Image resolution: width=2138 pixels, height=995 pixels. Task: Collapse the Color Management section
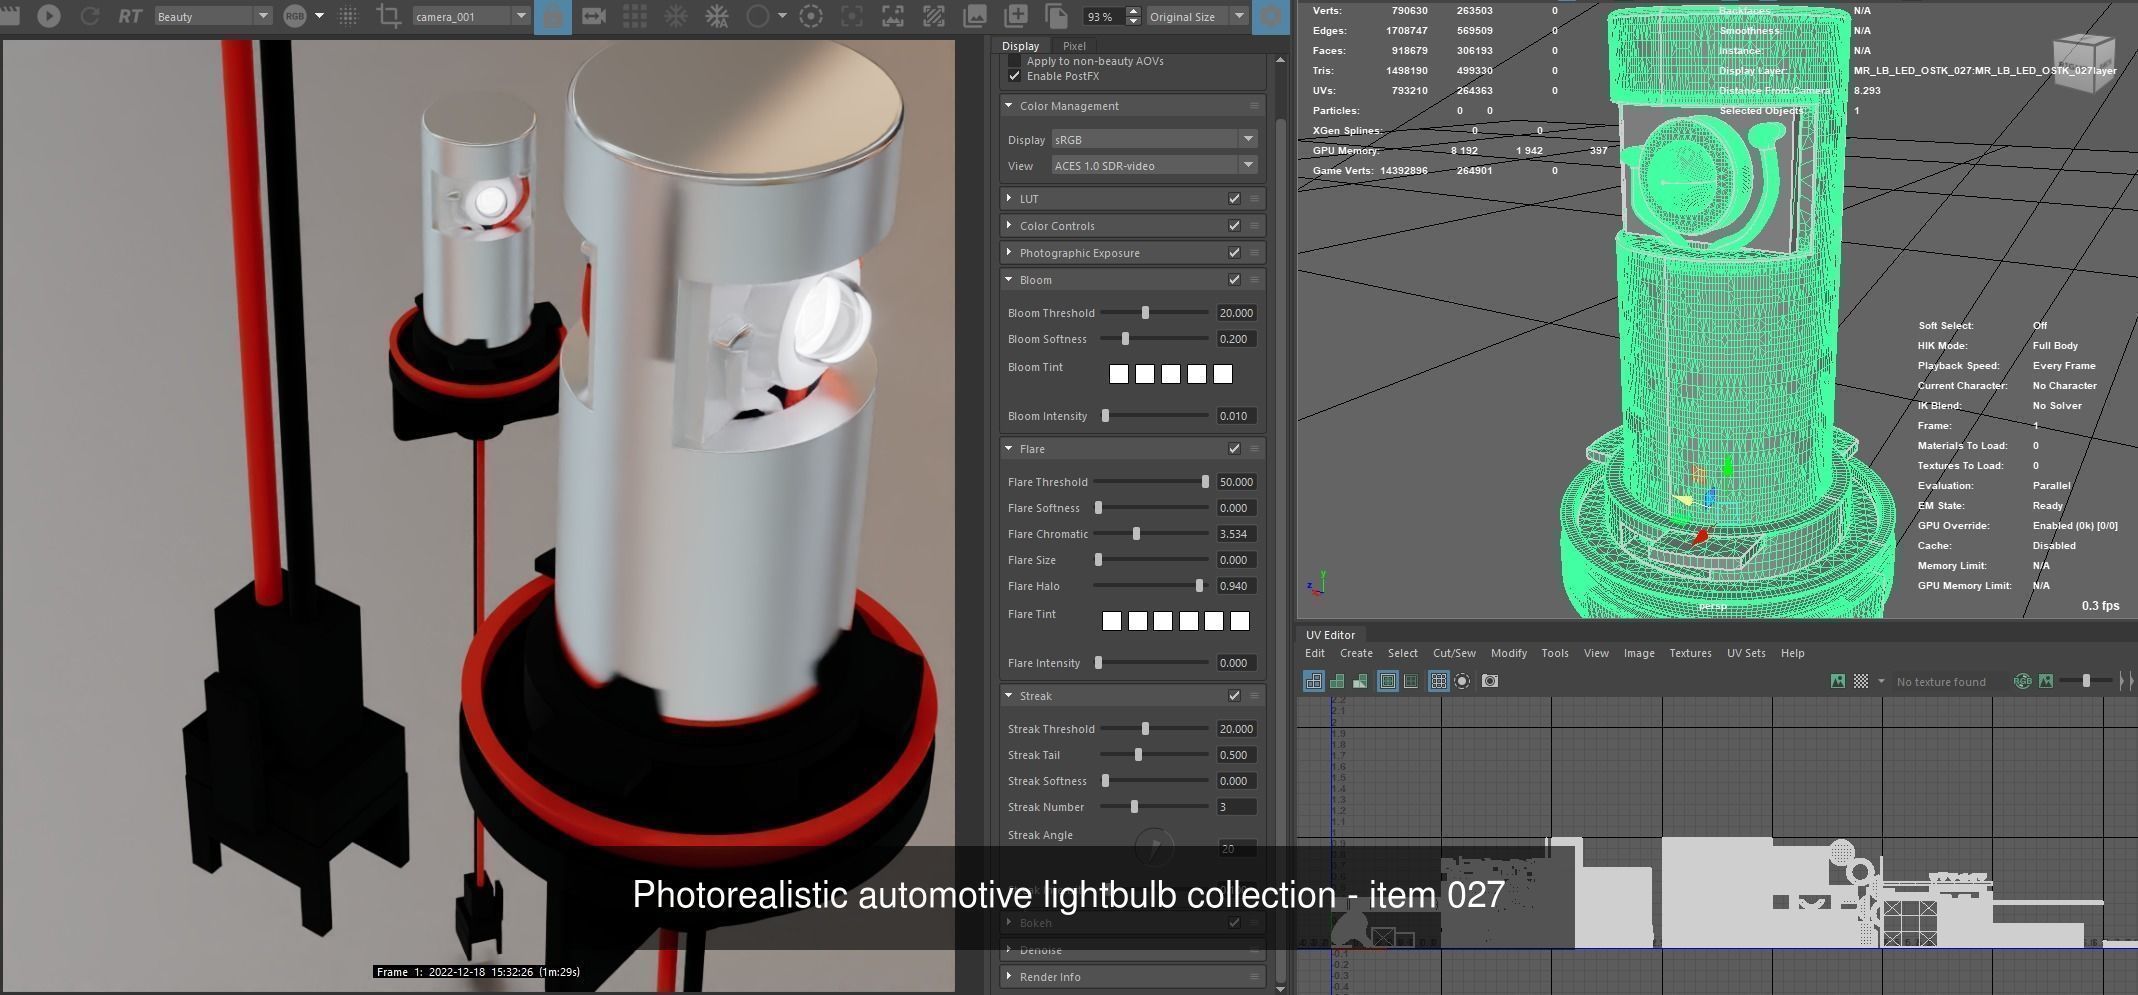coord(1008,106)
